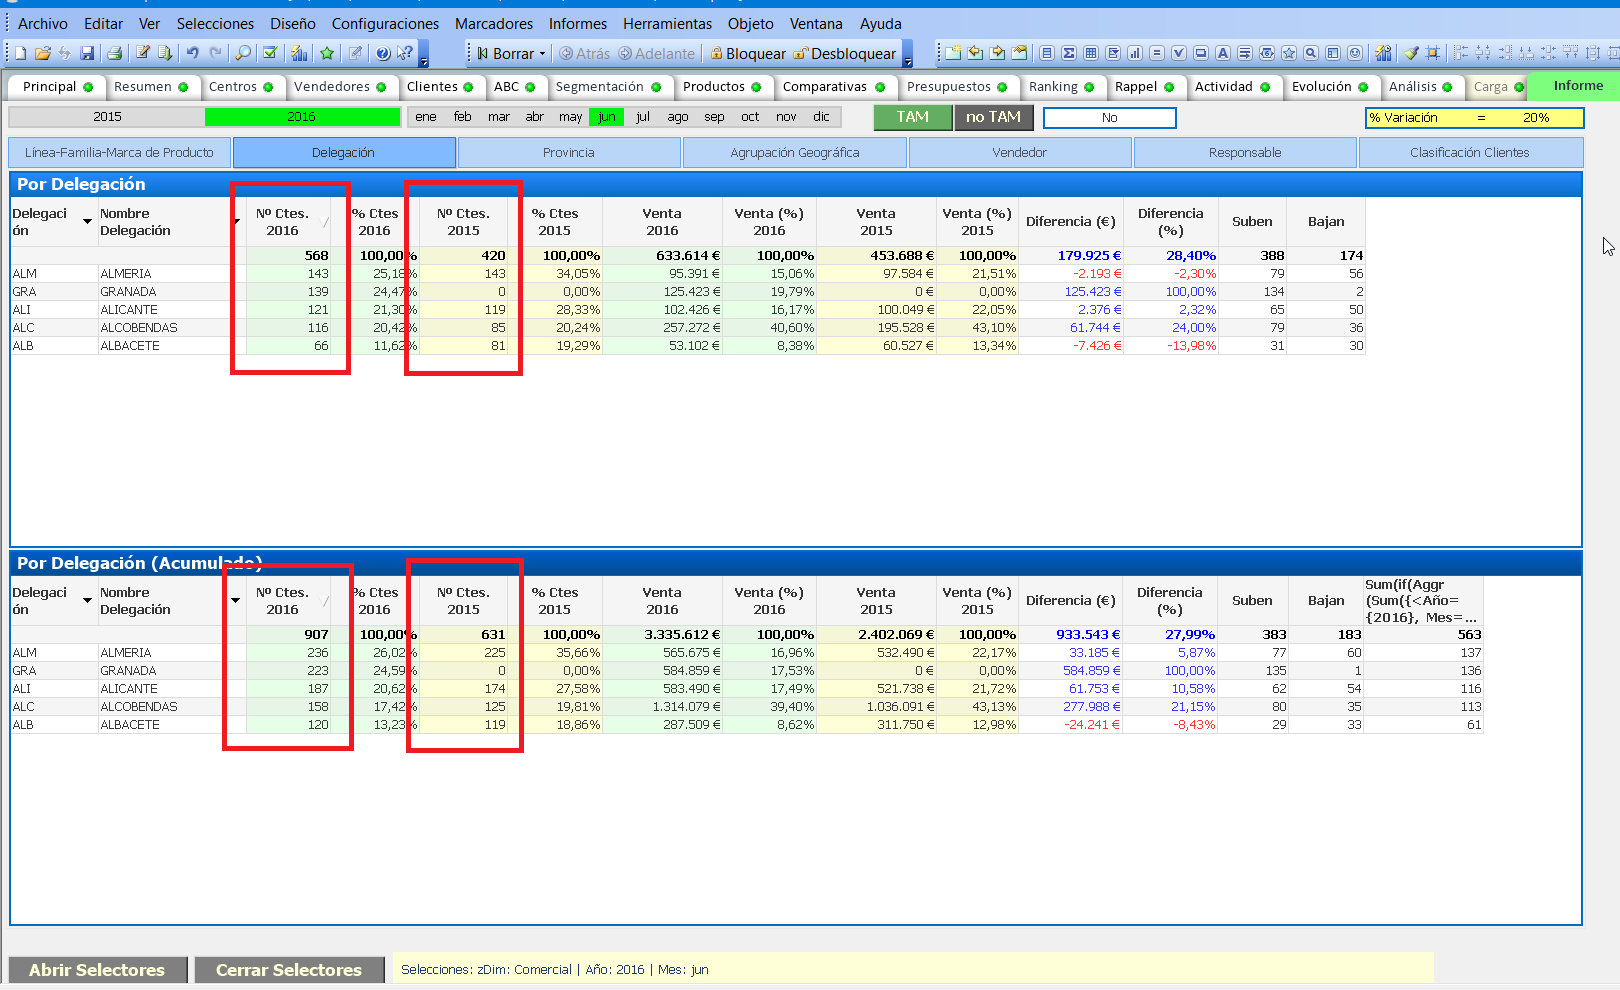
Task: Click the lock icon Bloquear
Action: click(x=748, y=54)
